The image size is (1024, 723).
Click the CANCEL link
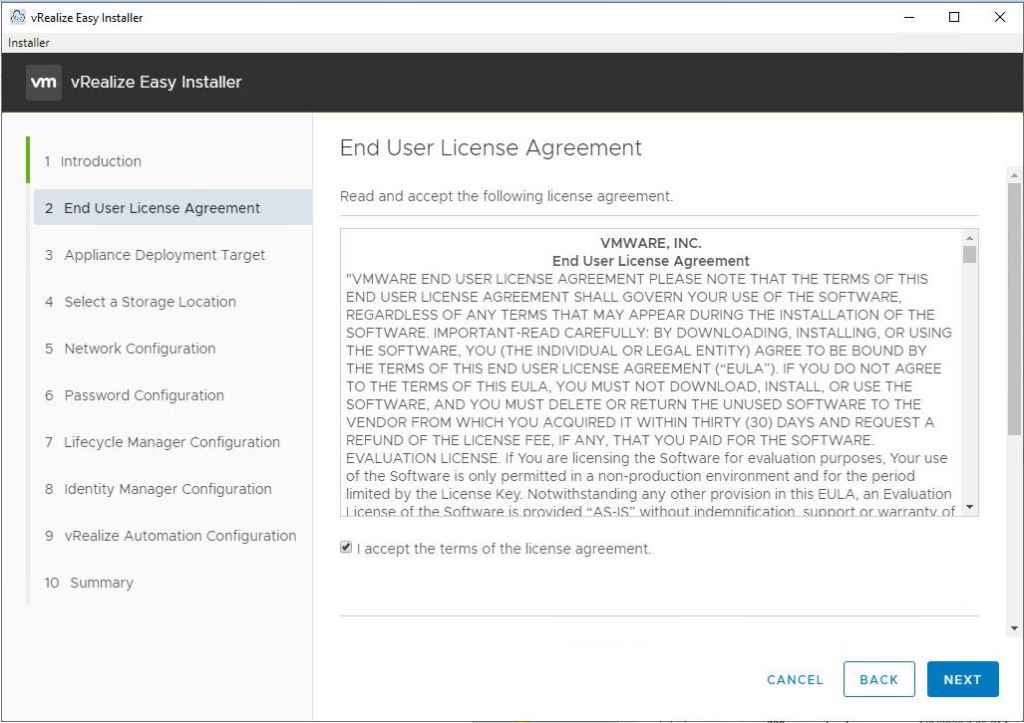tap(795, 679)
